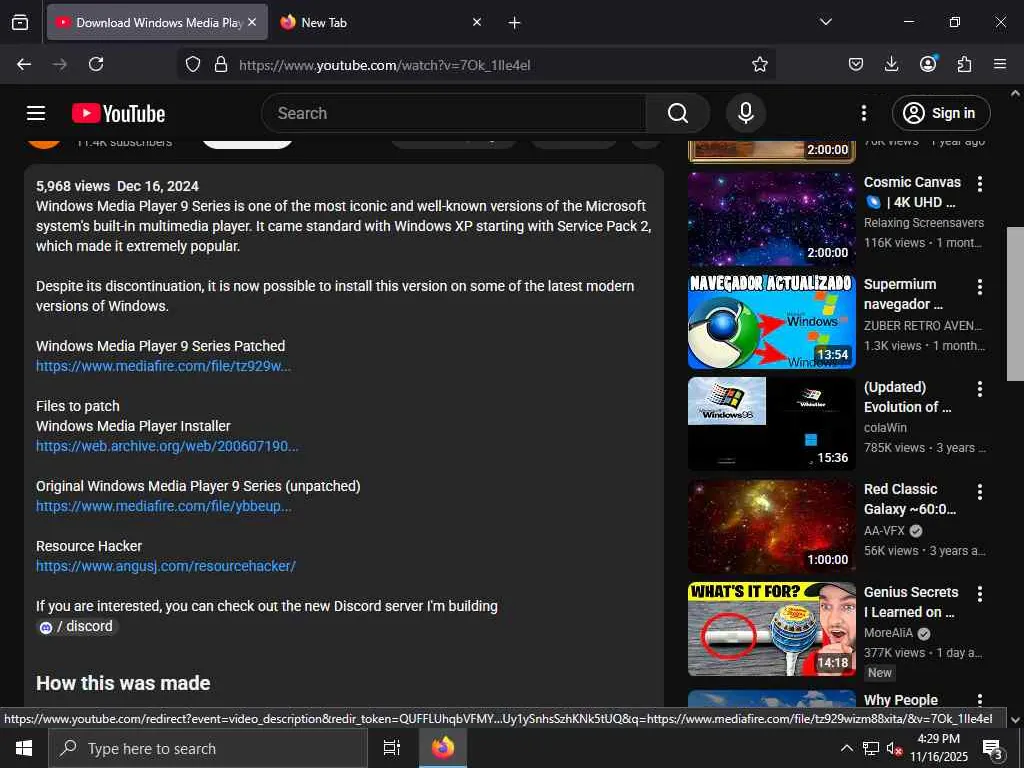This screenshot has width=1024, height=768.
Task: Open YouTube guide hamburger menu
Action: [x=36, y=113]
